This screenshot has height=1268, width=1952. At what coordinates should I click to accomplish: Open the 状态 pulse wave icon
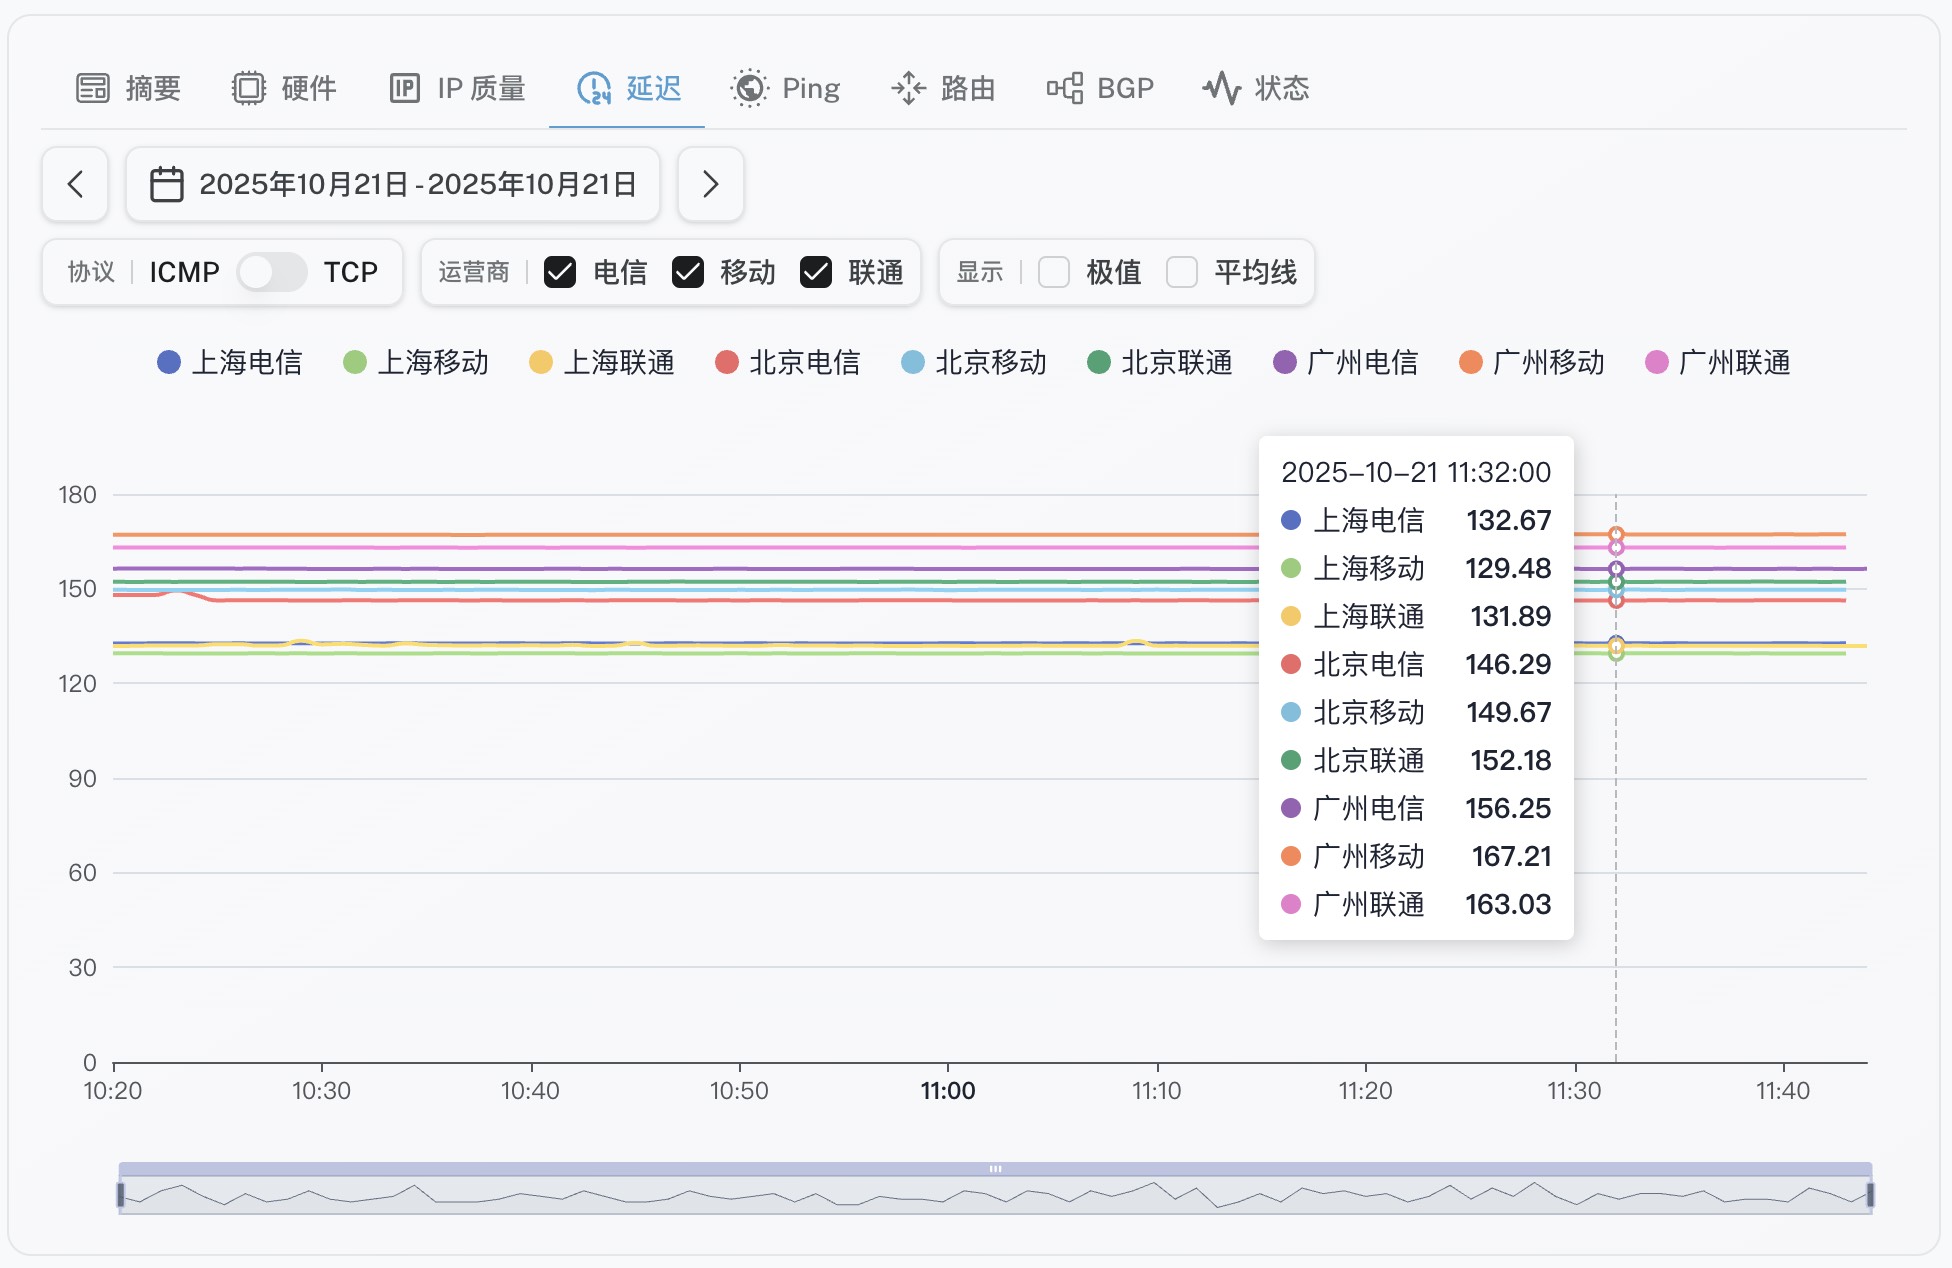pos(1221,88)
